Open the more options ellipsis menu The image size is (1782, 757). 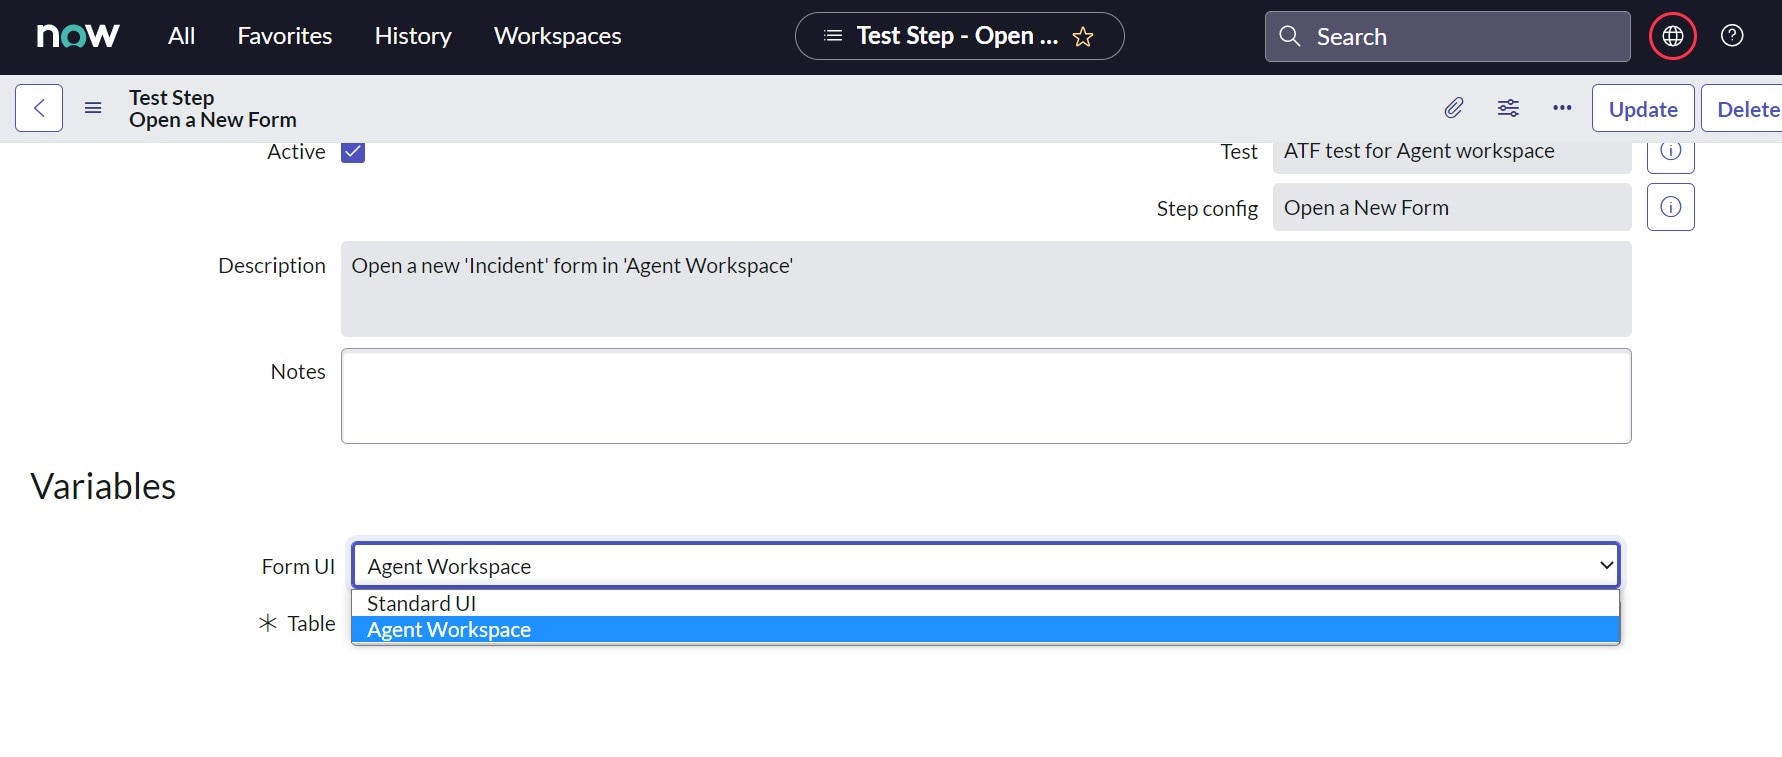click(1561, 108)
